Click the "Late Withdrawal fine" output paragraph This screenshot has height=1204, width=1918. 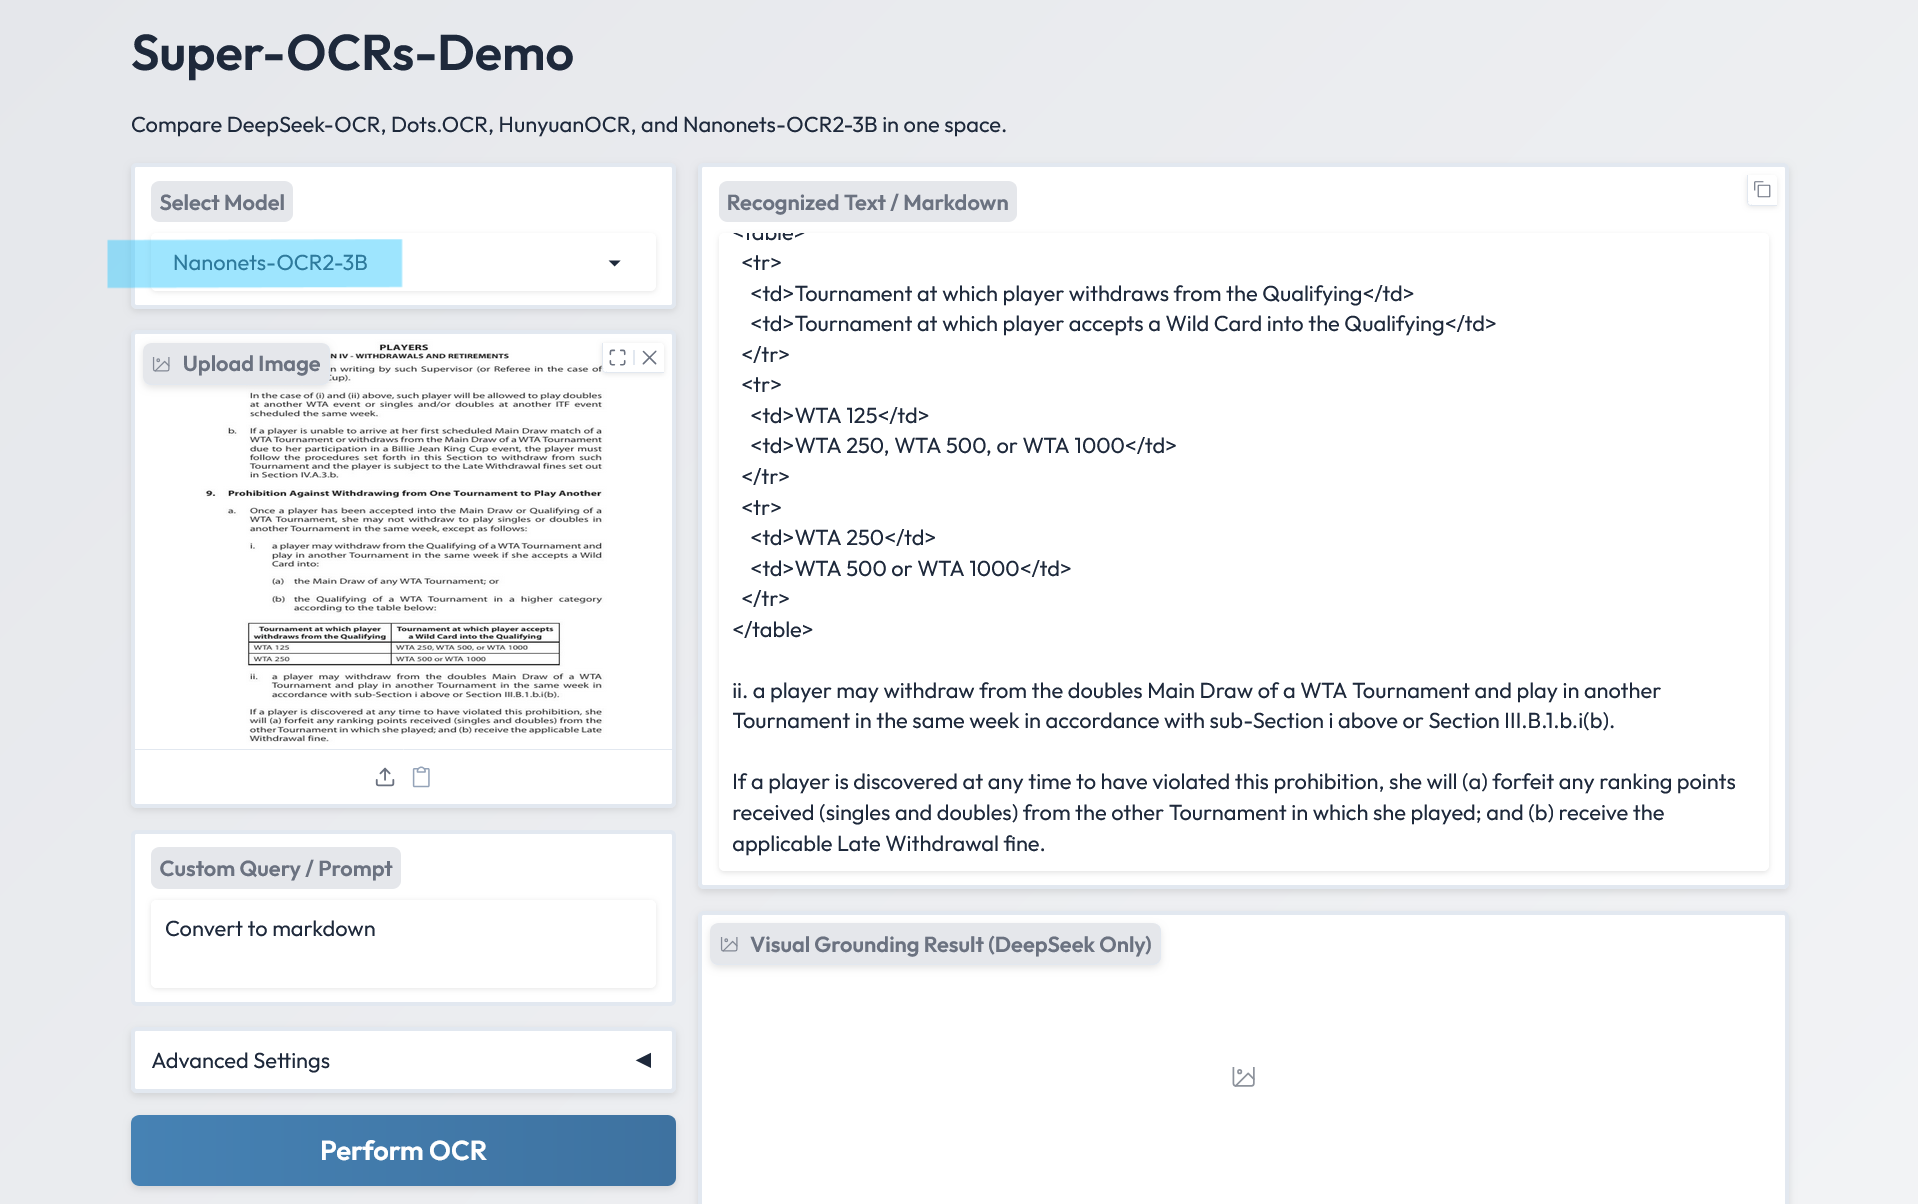click(x=1233, y=812)
